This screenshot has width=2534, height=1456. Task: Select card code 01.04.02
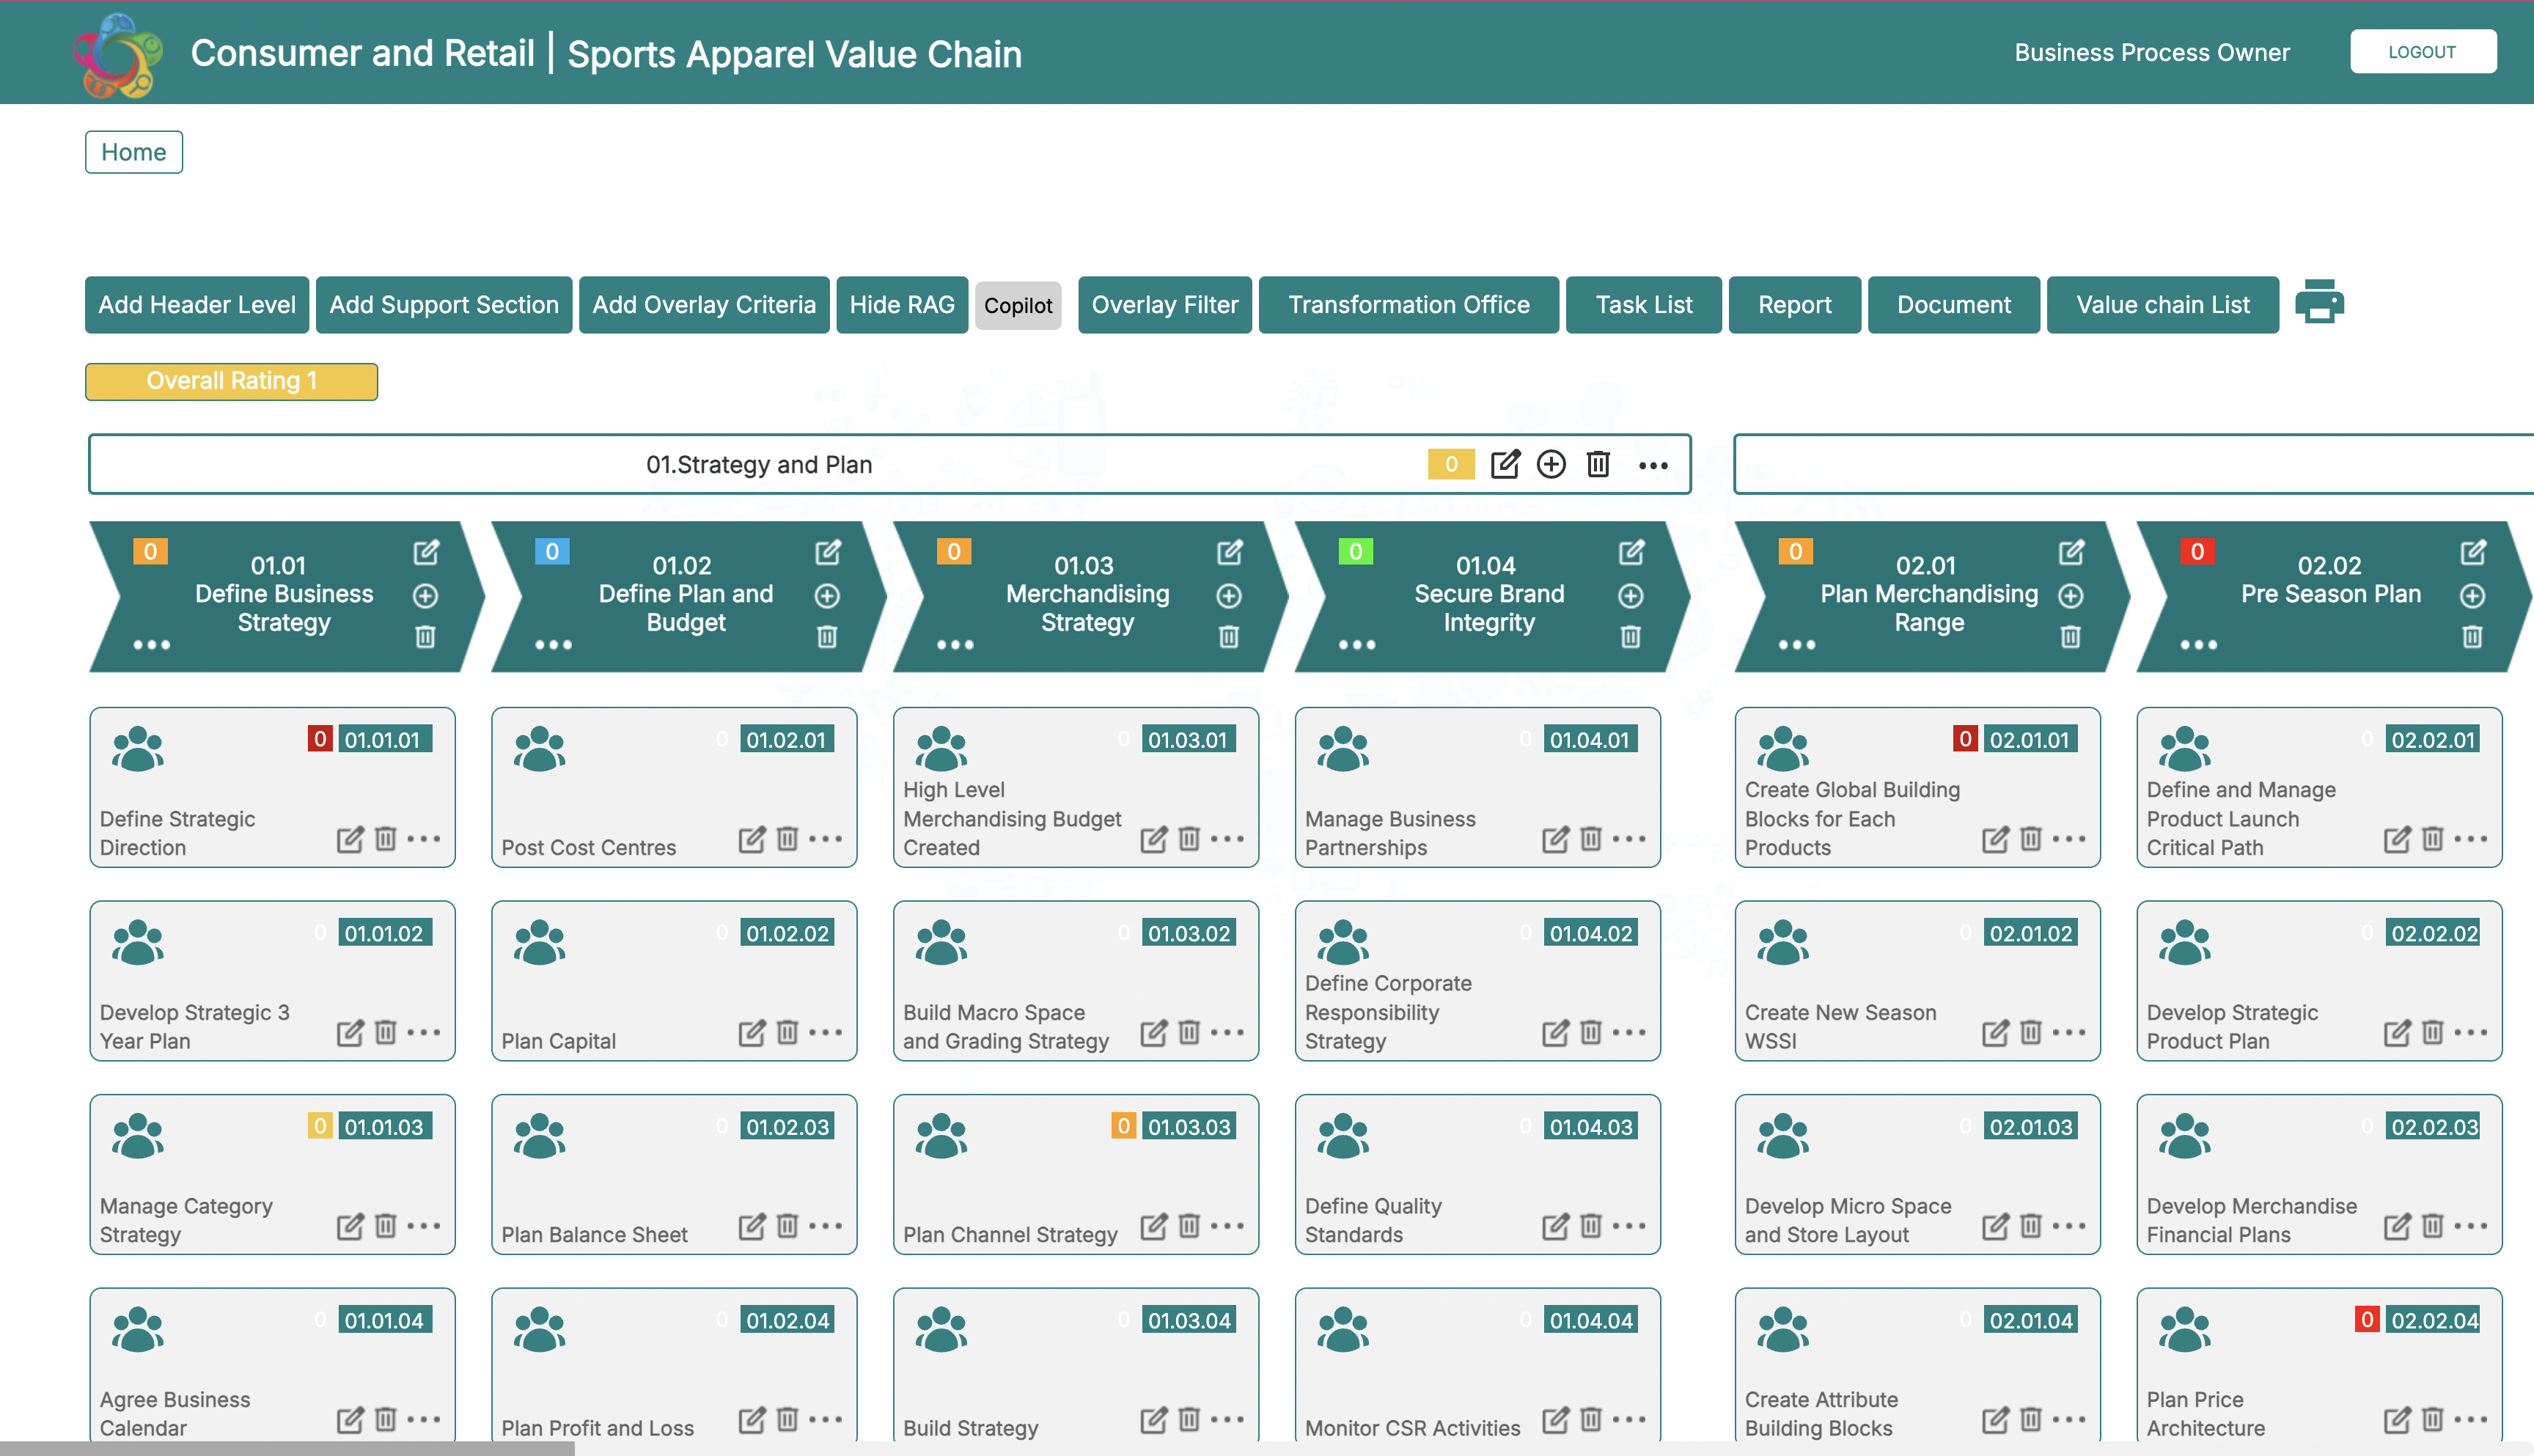pos(1591,933)
